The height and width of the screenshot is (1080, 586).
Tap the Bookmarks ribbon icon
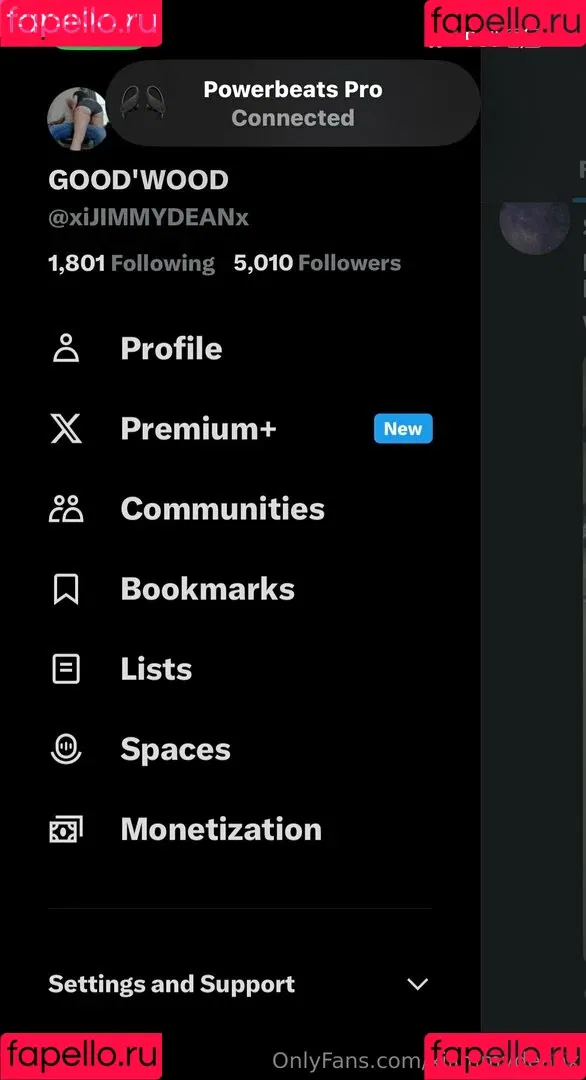[66, 590]
